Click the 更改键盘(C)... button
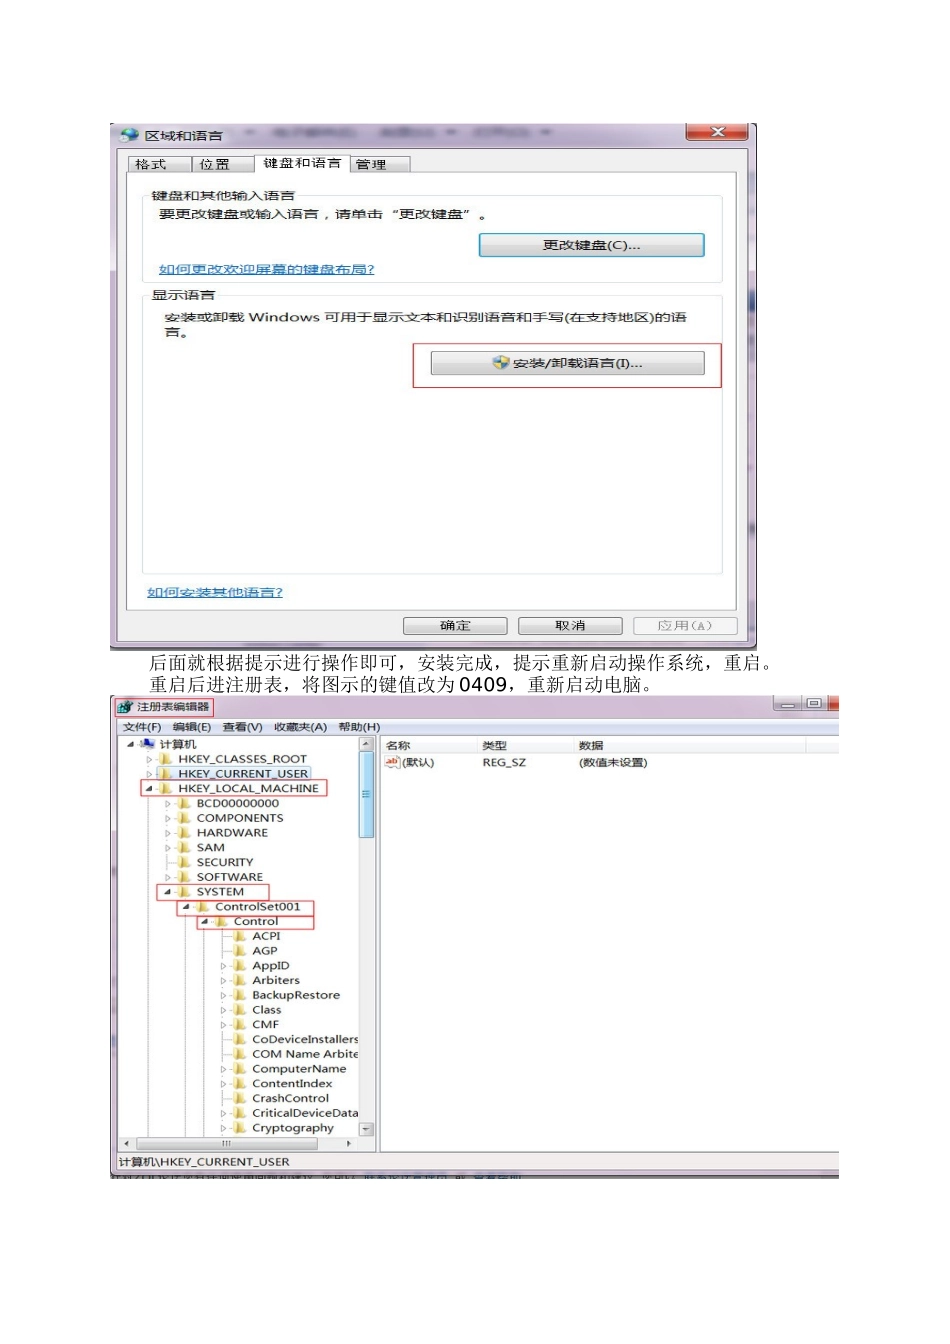This screenshot has height=1344, width=950. 592,245
